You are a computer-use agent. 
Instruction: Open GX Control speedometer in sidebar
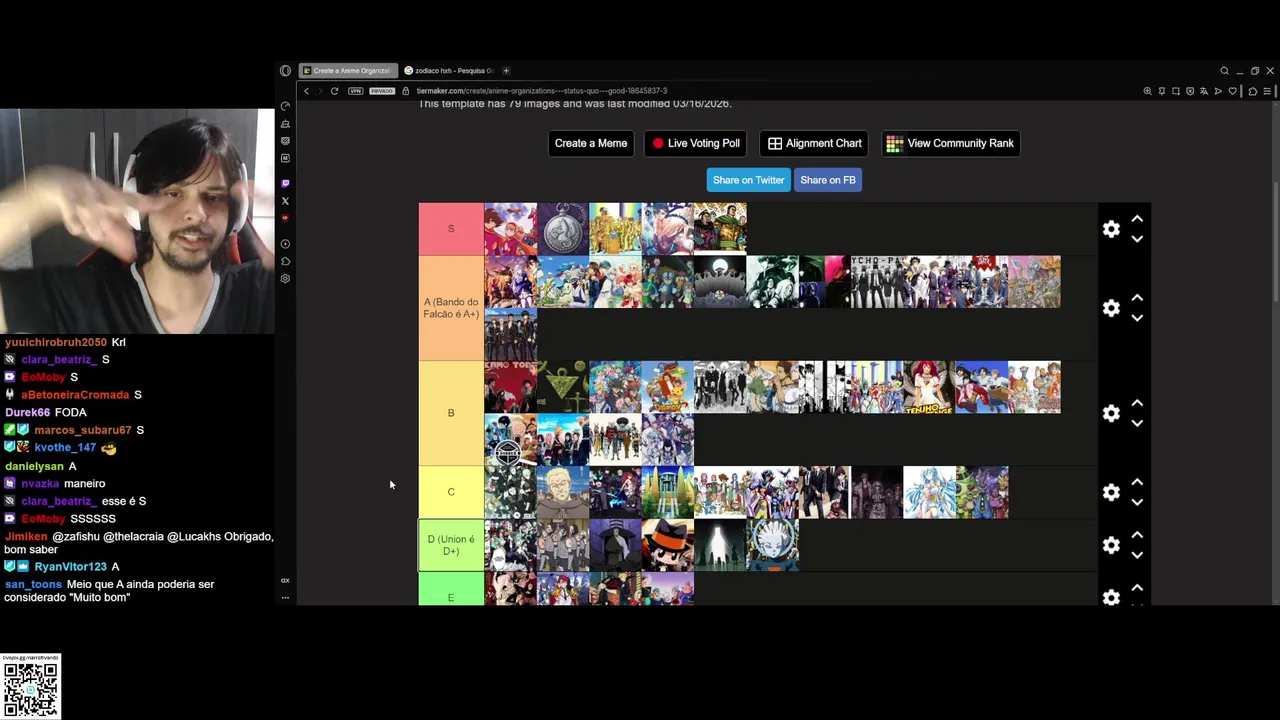point(285,106)
